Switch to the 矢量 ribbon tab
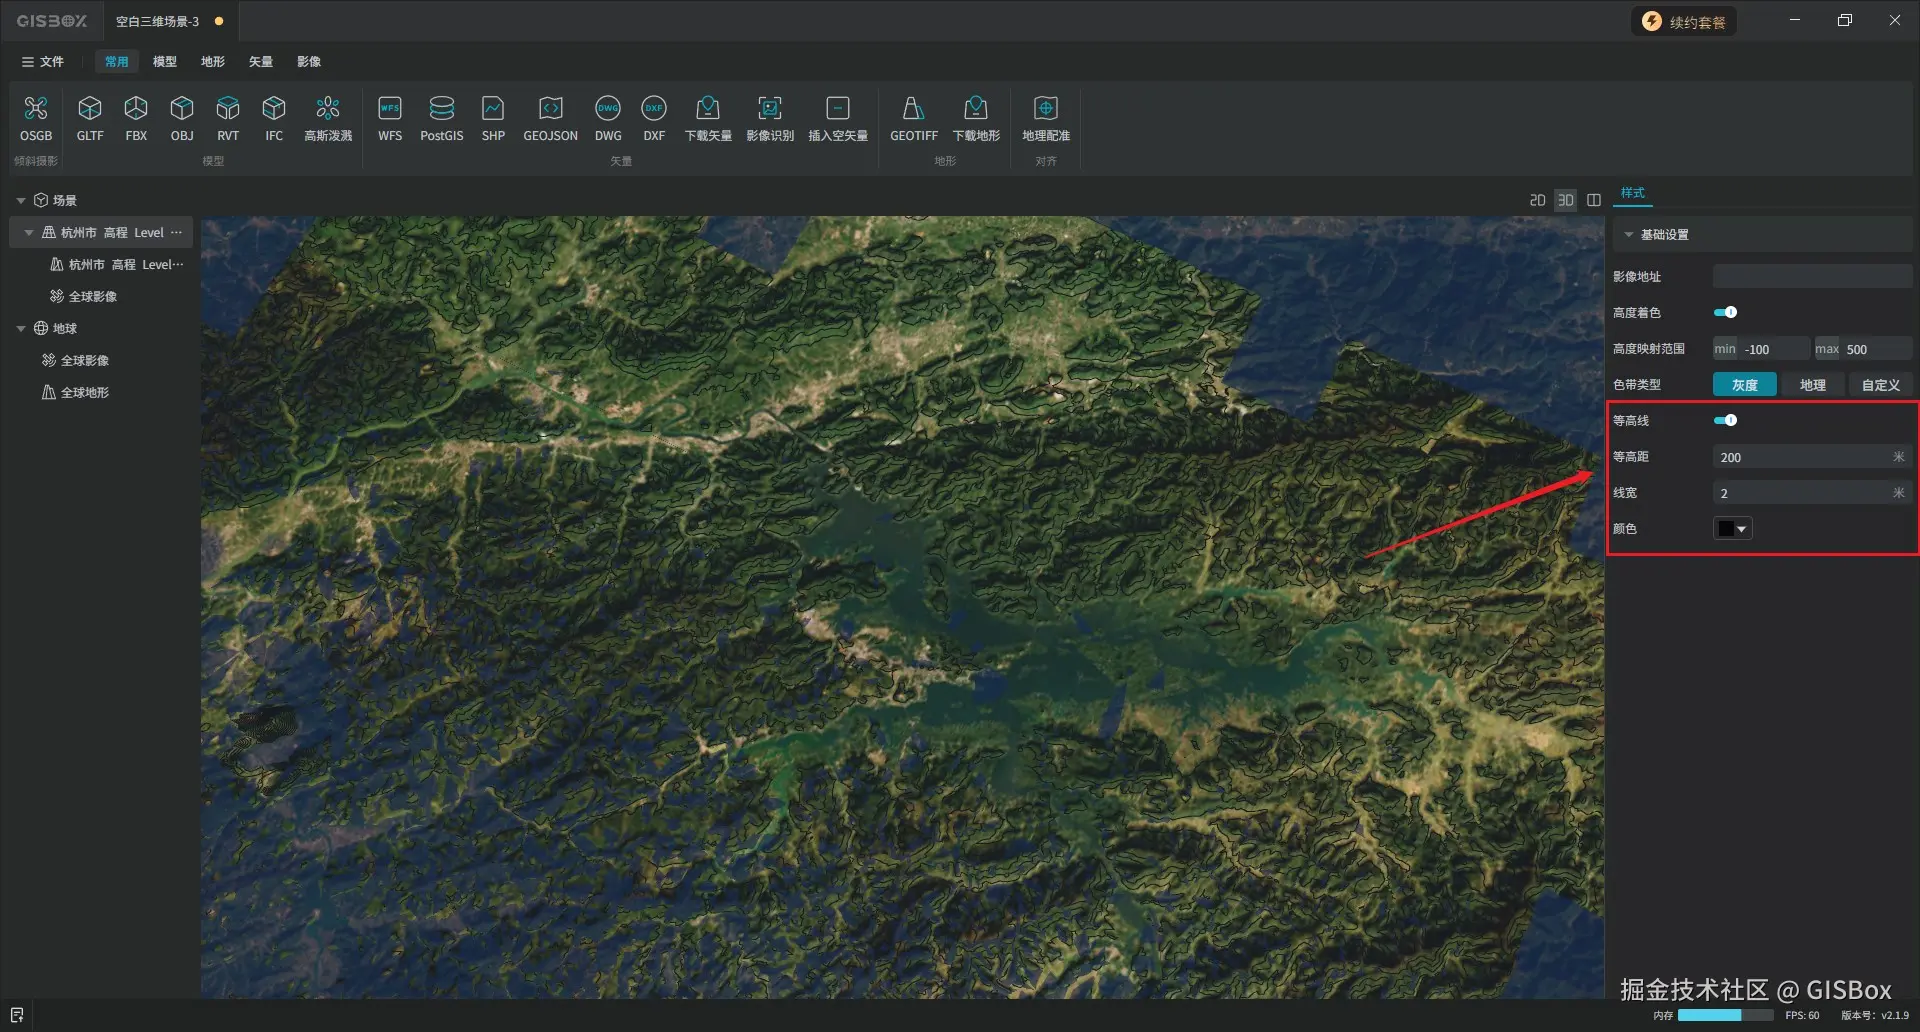 261,61
